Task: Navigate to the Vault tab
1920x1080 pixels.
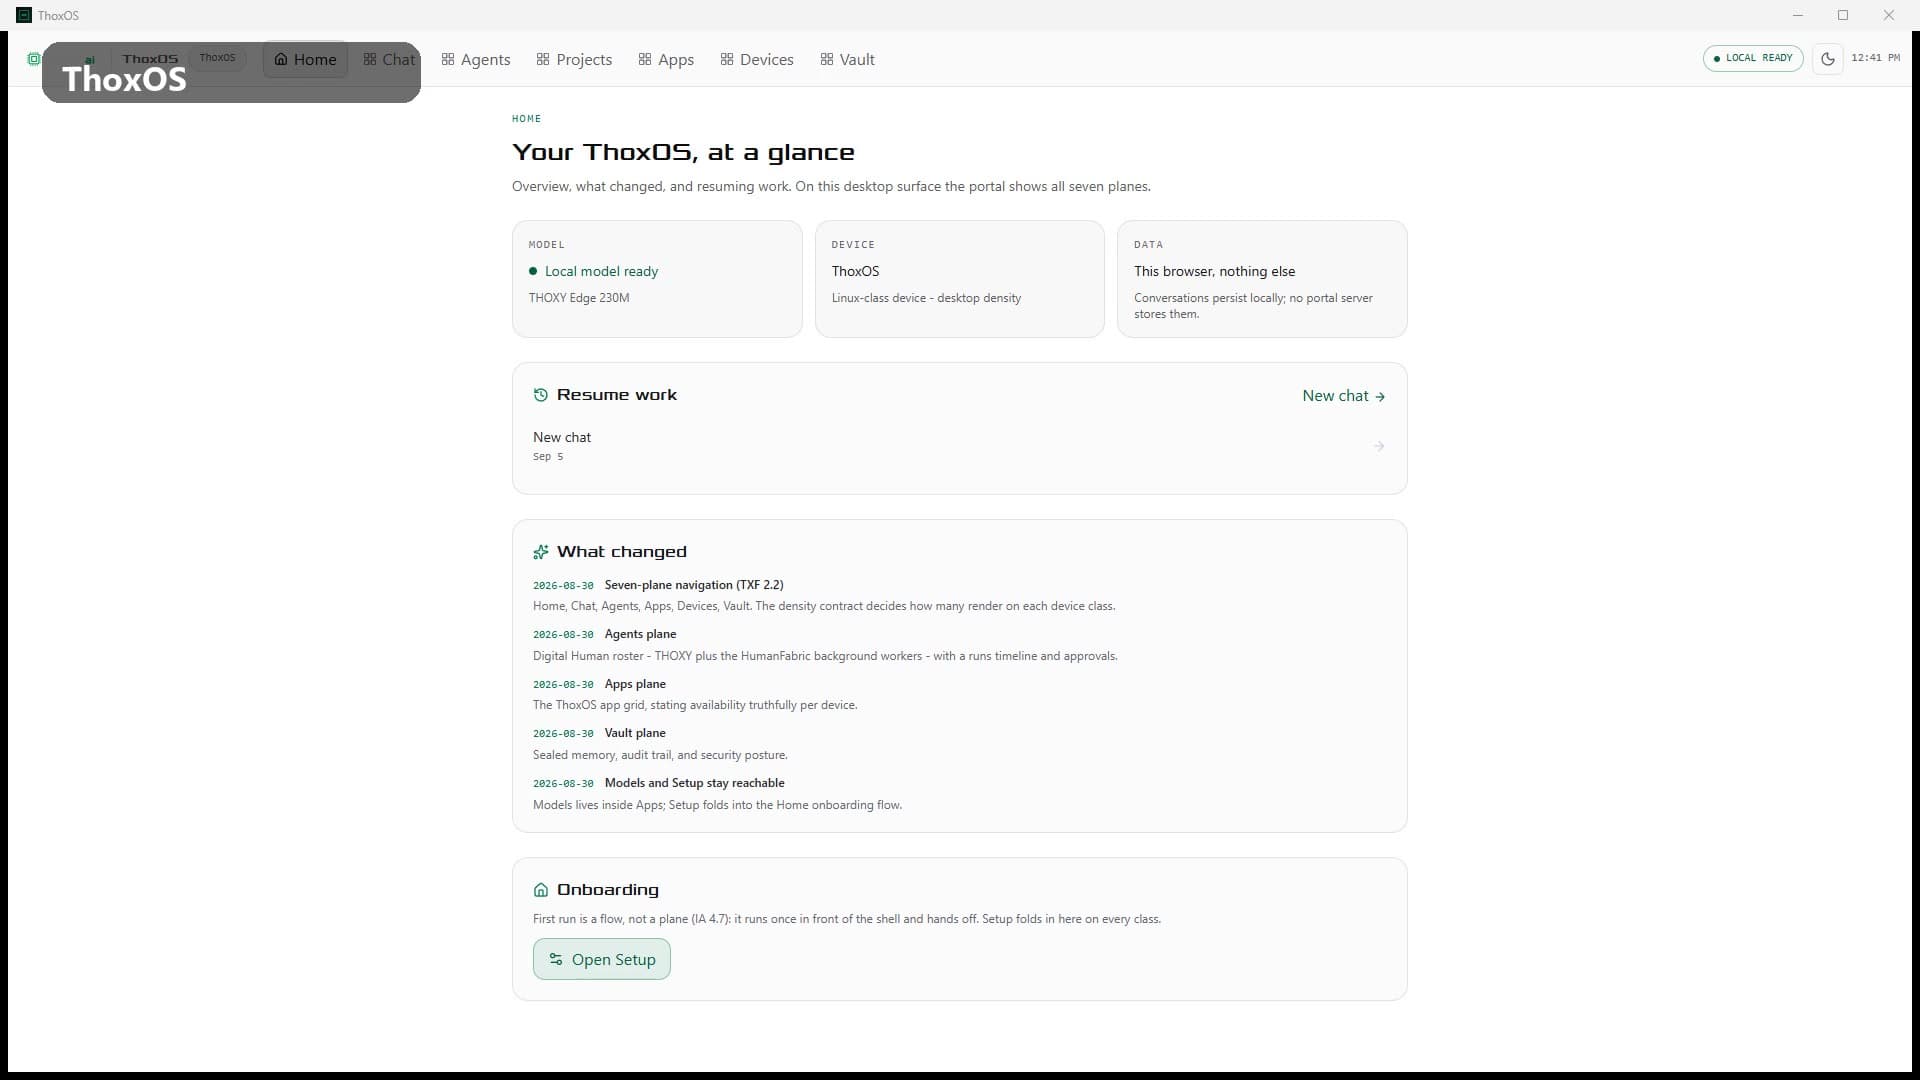Action: point(848,60)
